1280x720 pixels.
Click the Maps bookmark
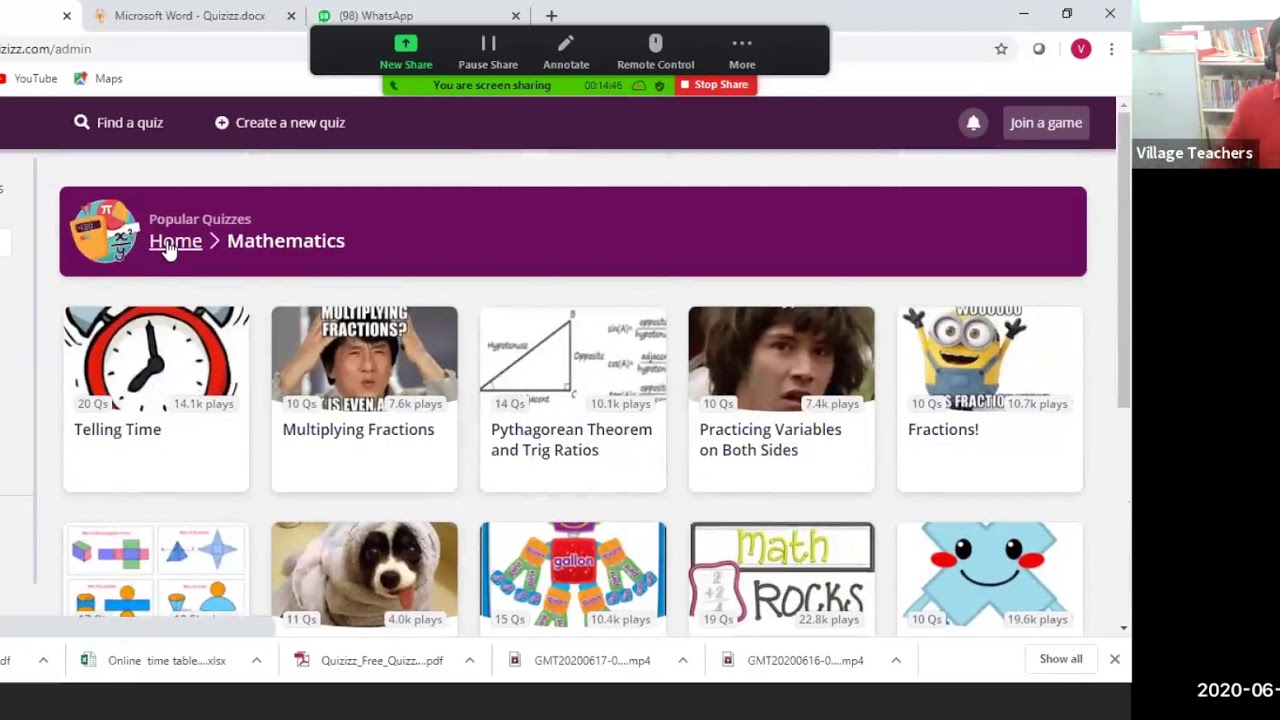click(x=98, y=78)
